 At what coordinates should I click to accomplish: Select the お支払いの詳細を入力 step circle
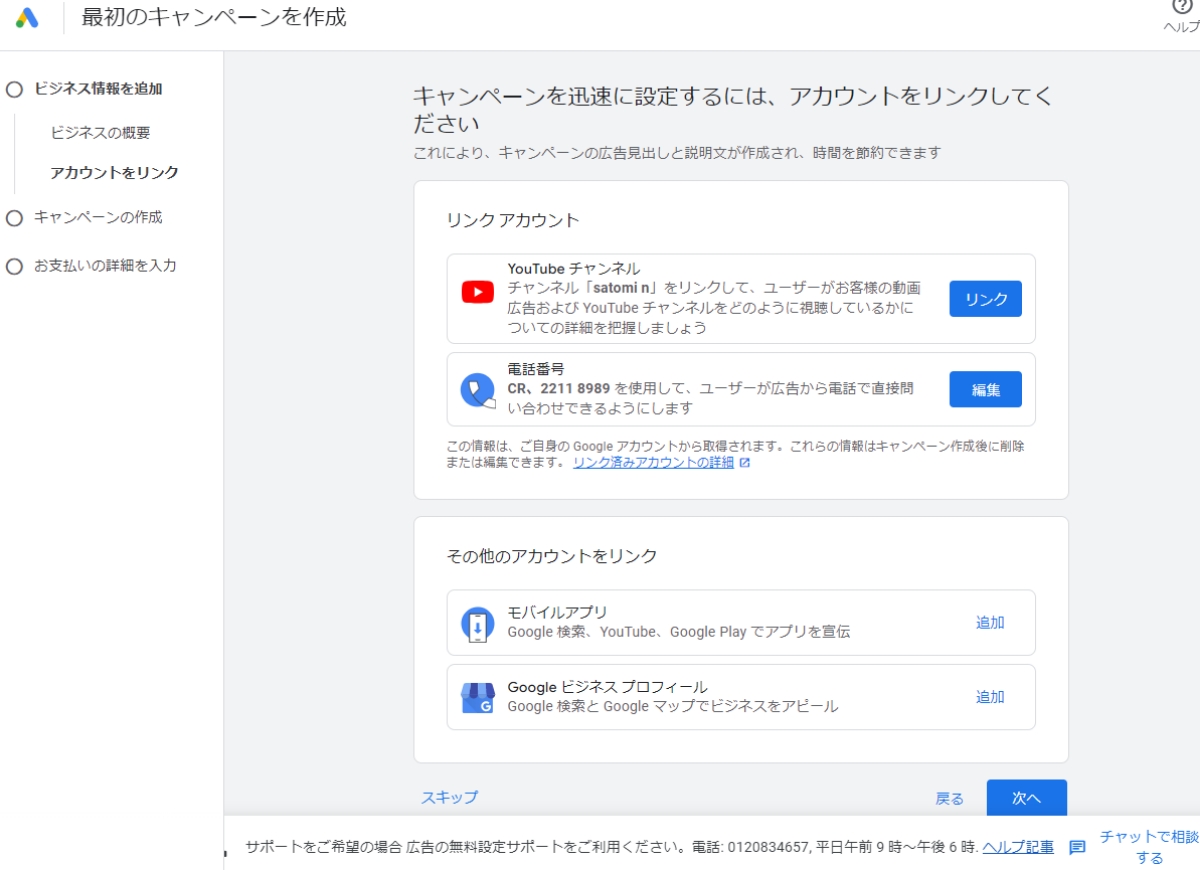click(x=14, y=267)
